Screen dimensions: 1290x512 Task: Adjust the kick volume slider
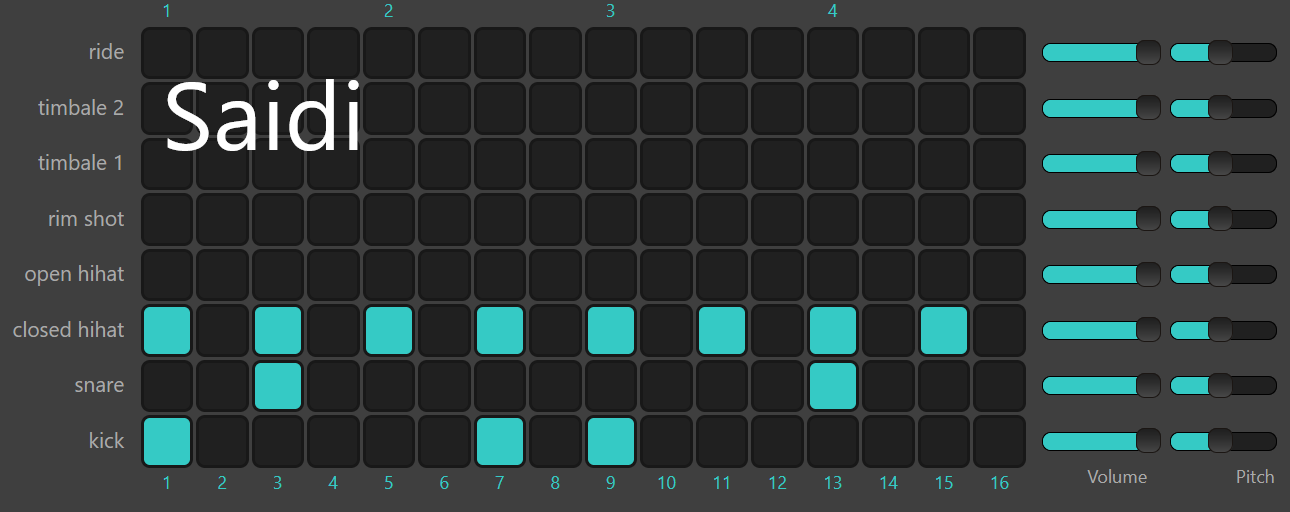1101,441
